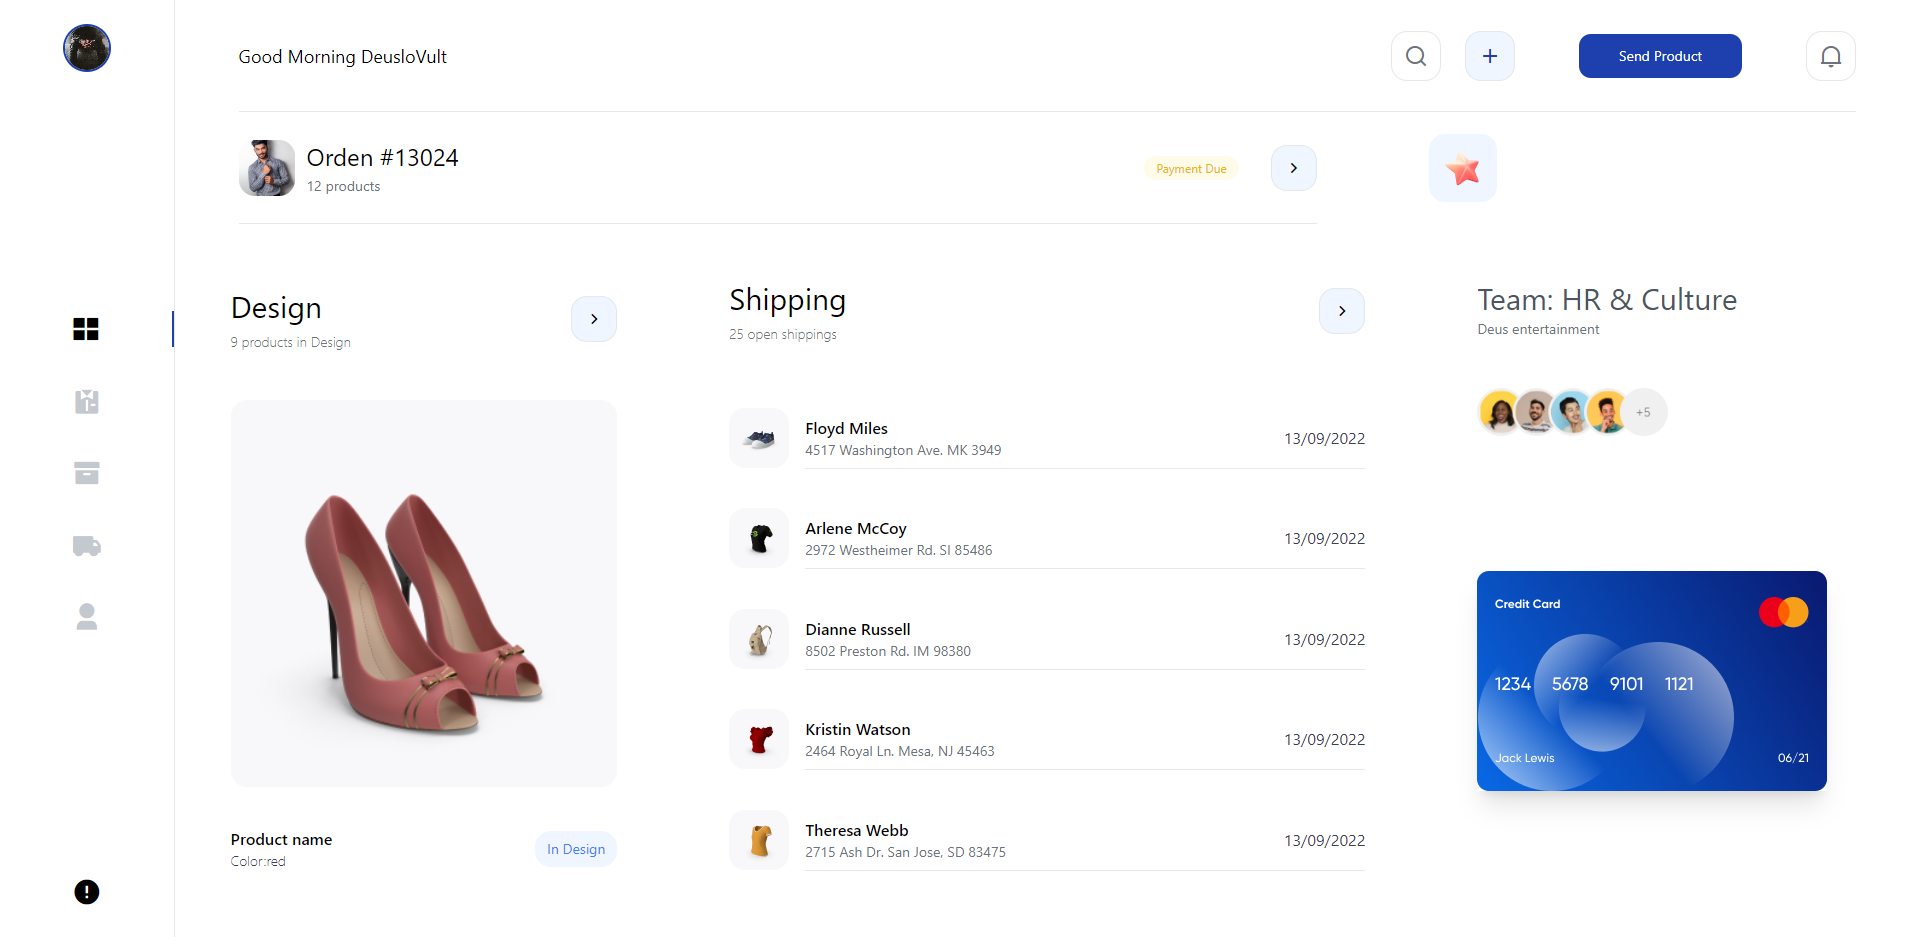
Task: Select the dashboard grid icon in sidebar
Action: point(86,329)
